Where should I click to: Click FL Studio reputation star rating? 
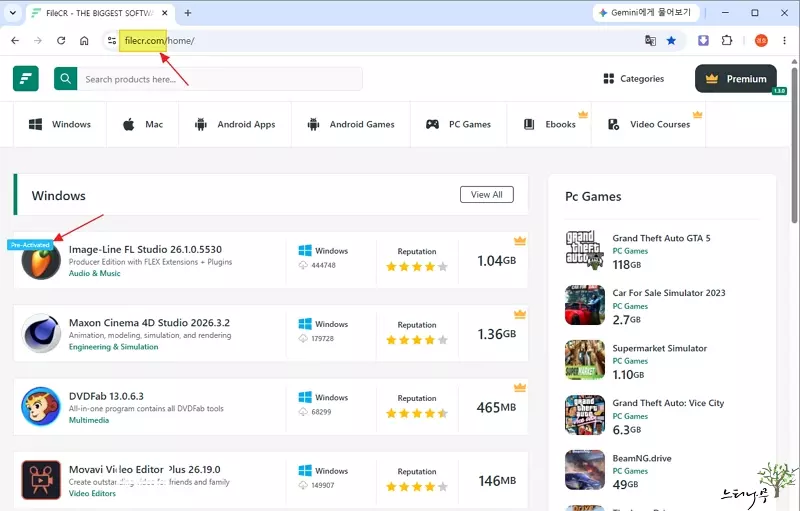[x=417, y=267]
